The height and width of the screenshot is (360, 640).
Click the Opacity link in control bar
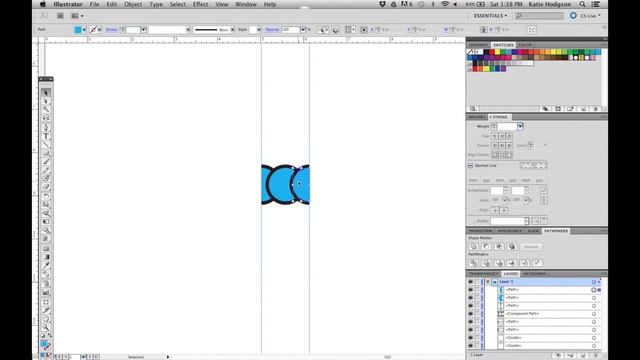272,30
